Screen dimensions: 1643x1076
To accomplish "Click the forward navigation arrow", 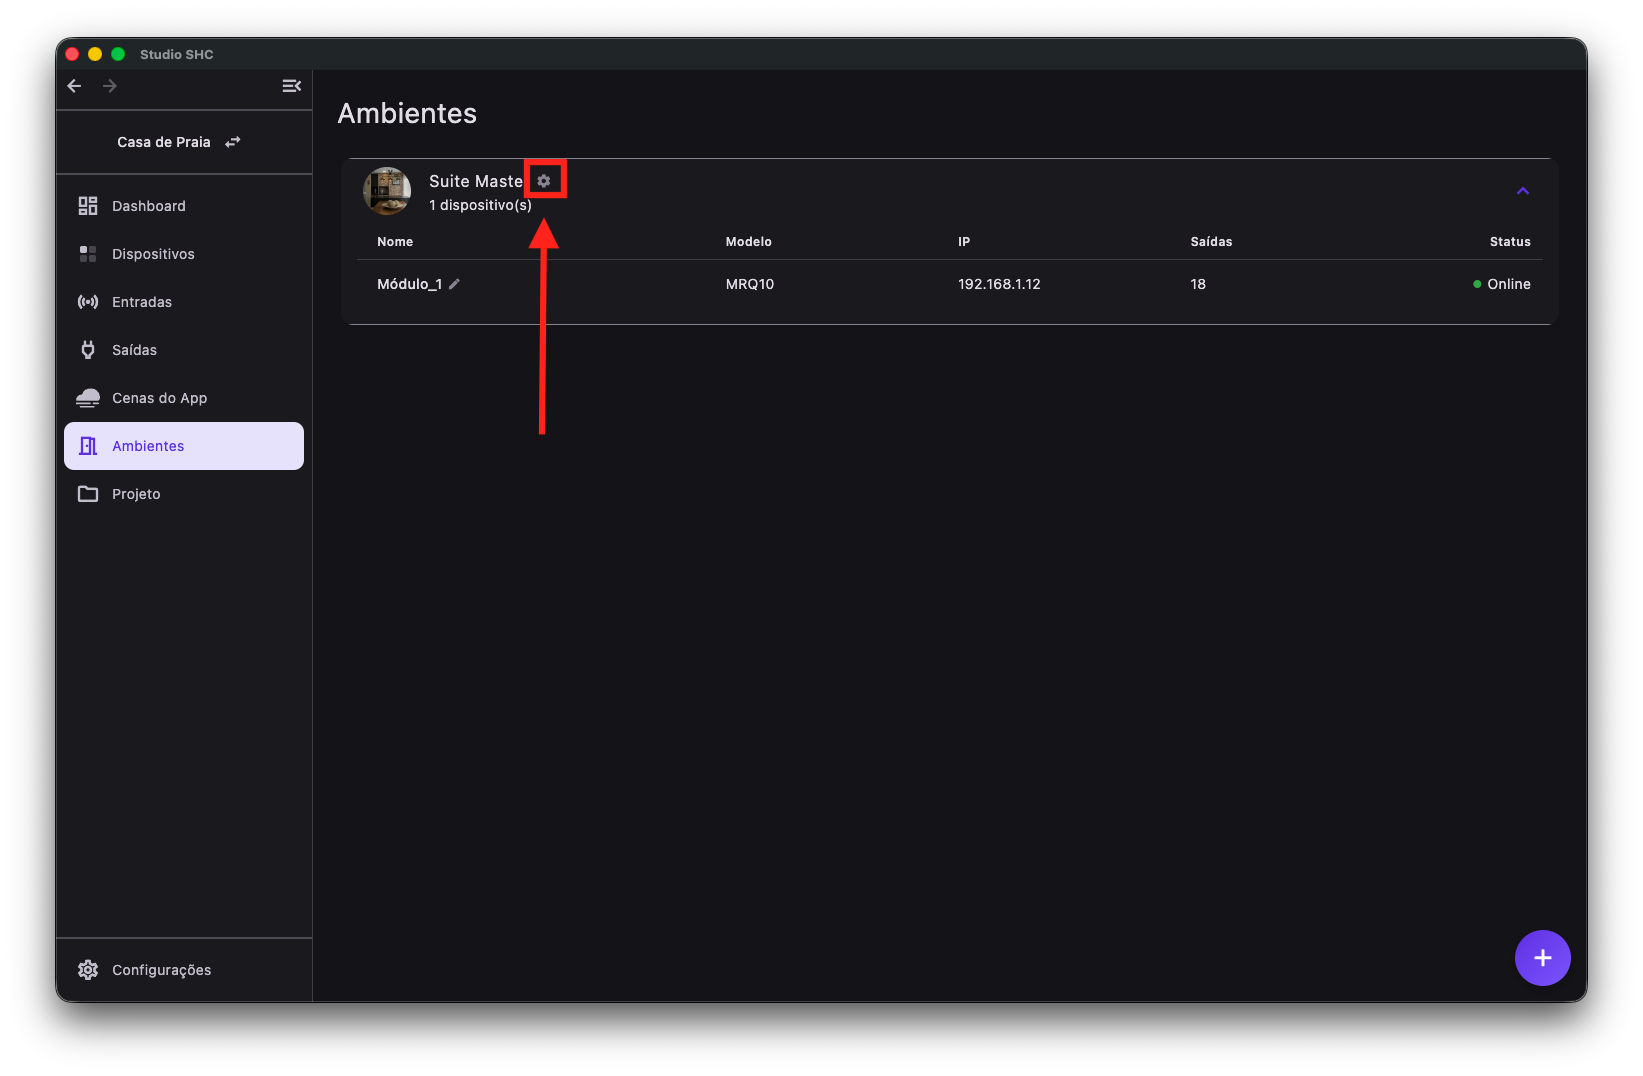I will (x=110, y=86).
